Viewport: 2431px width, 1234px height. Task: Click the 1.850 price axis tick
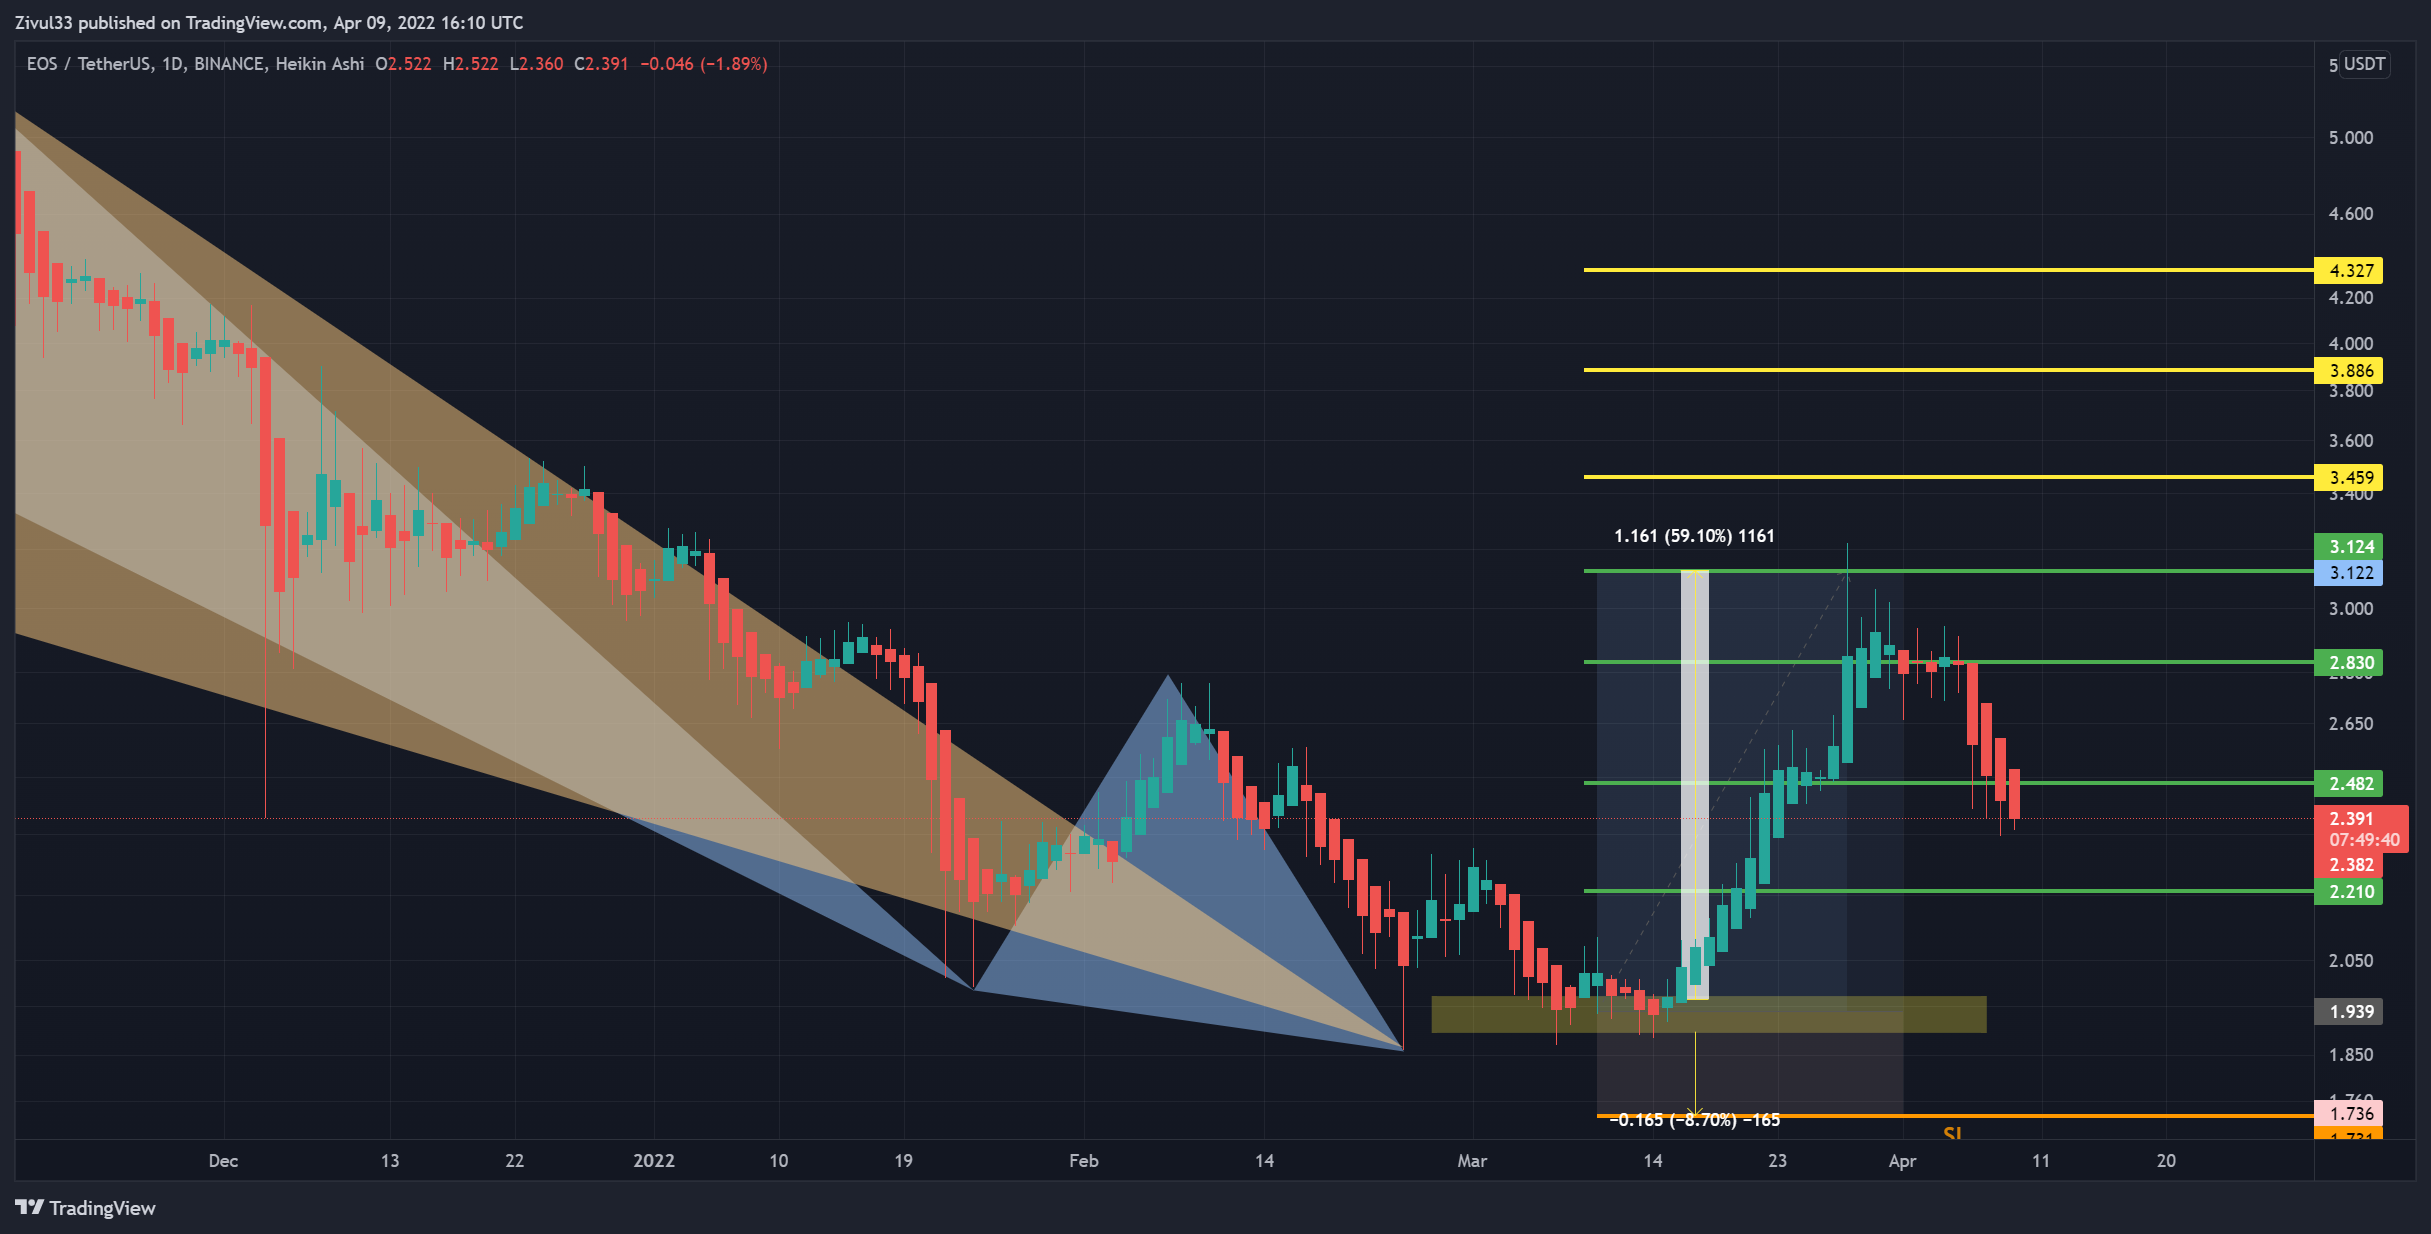[x=2350, y=1054]
